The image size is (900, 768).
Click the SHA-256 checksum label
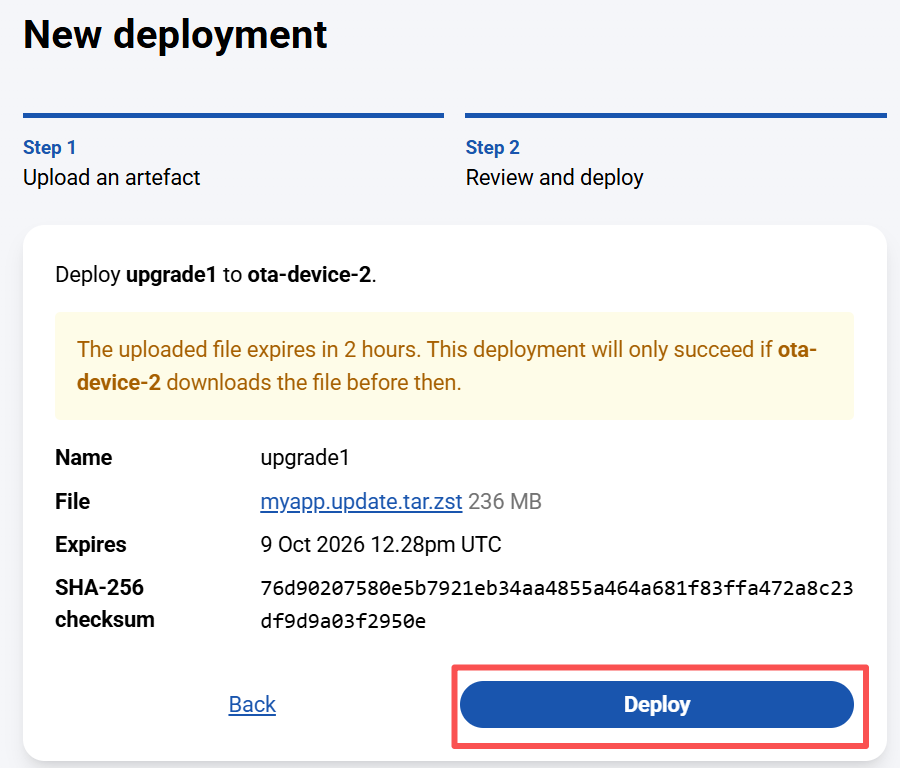105,603
